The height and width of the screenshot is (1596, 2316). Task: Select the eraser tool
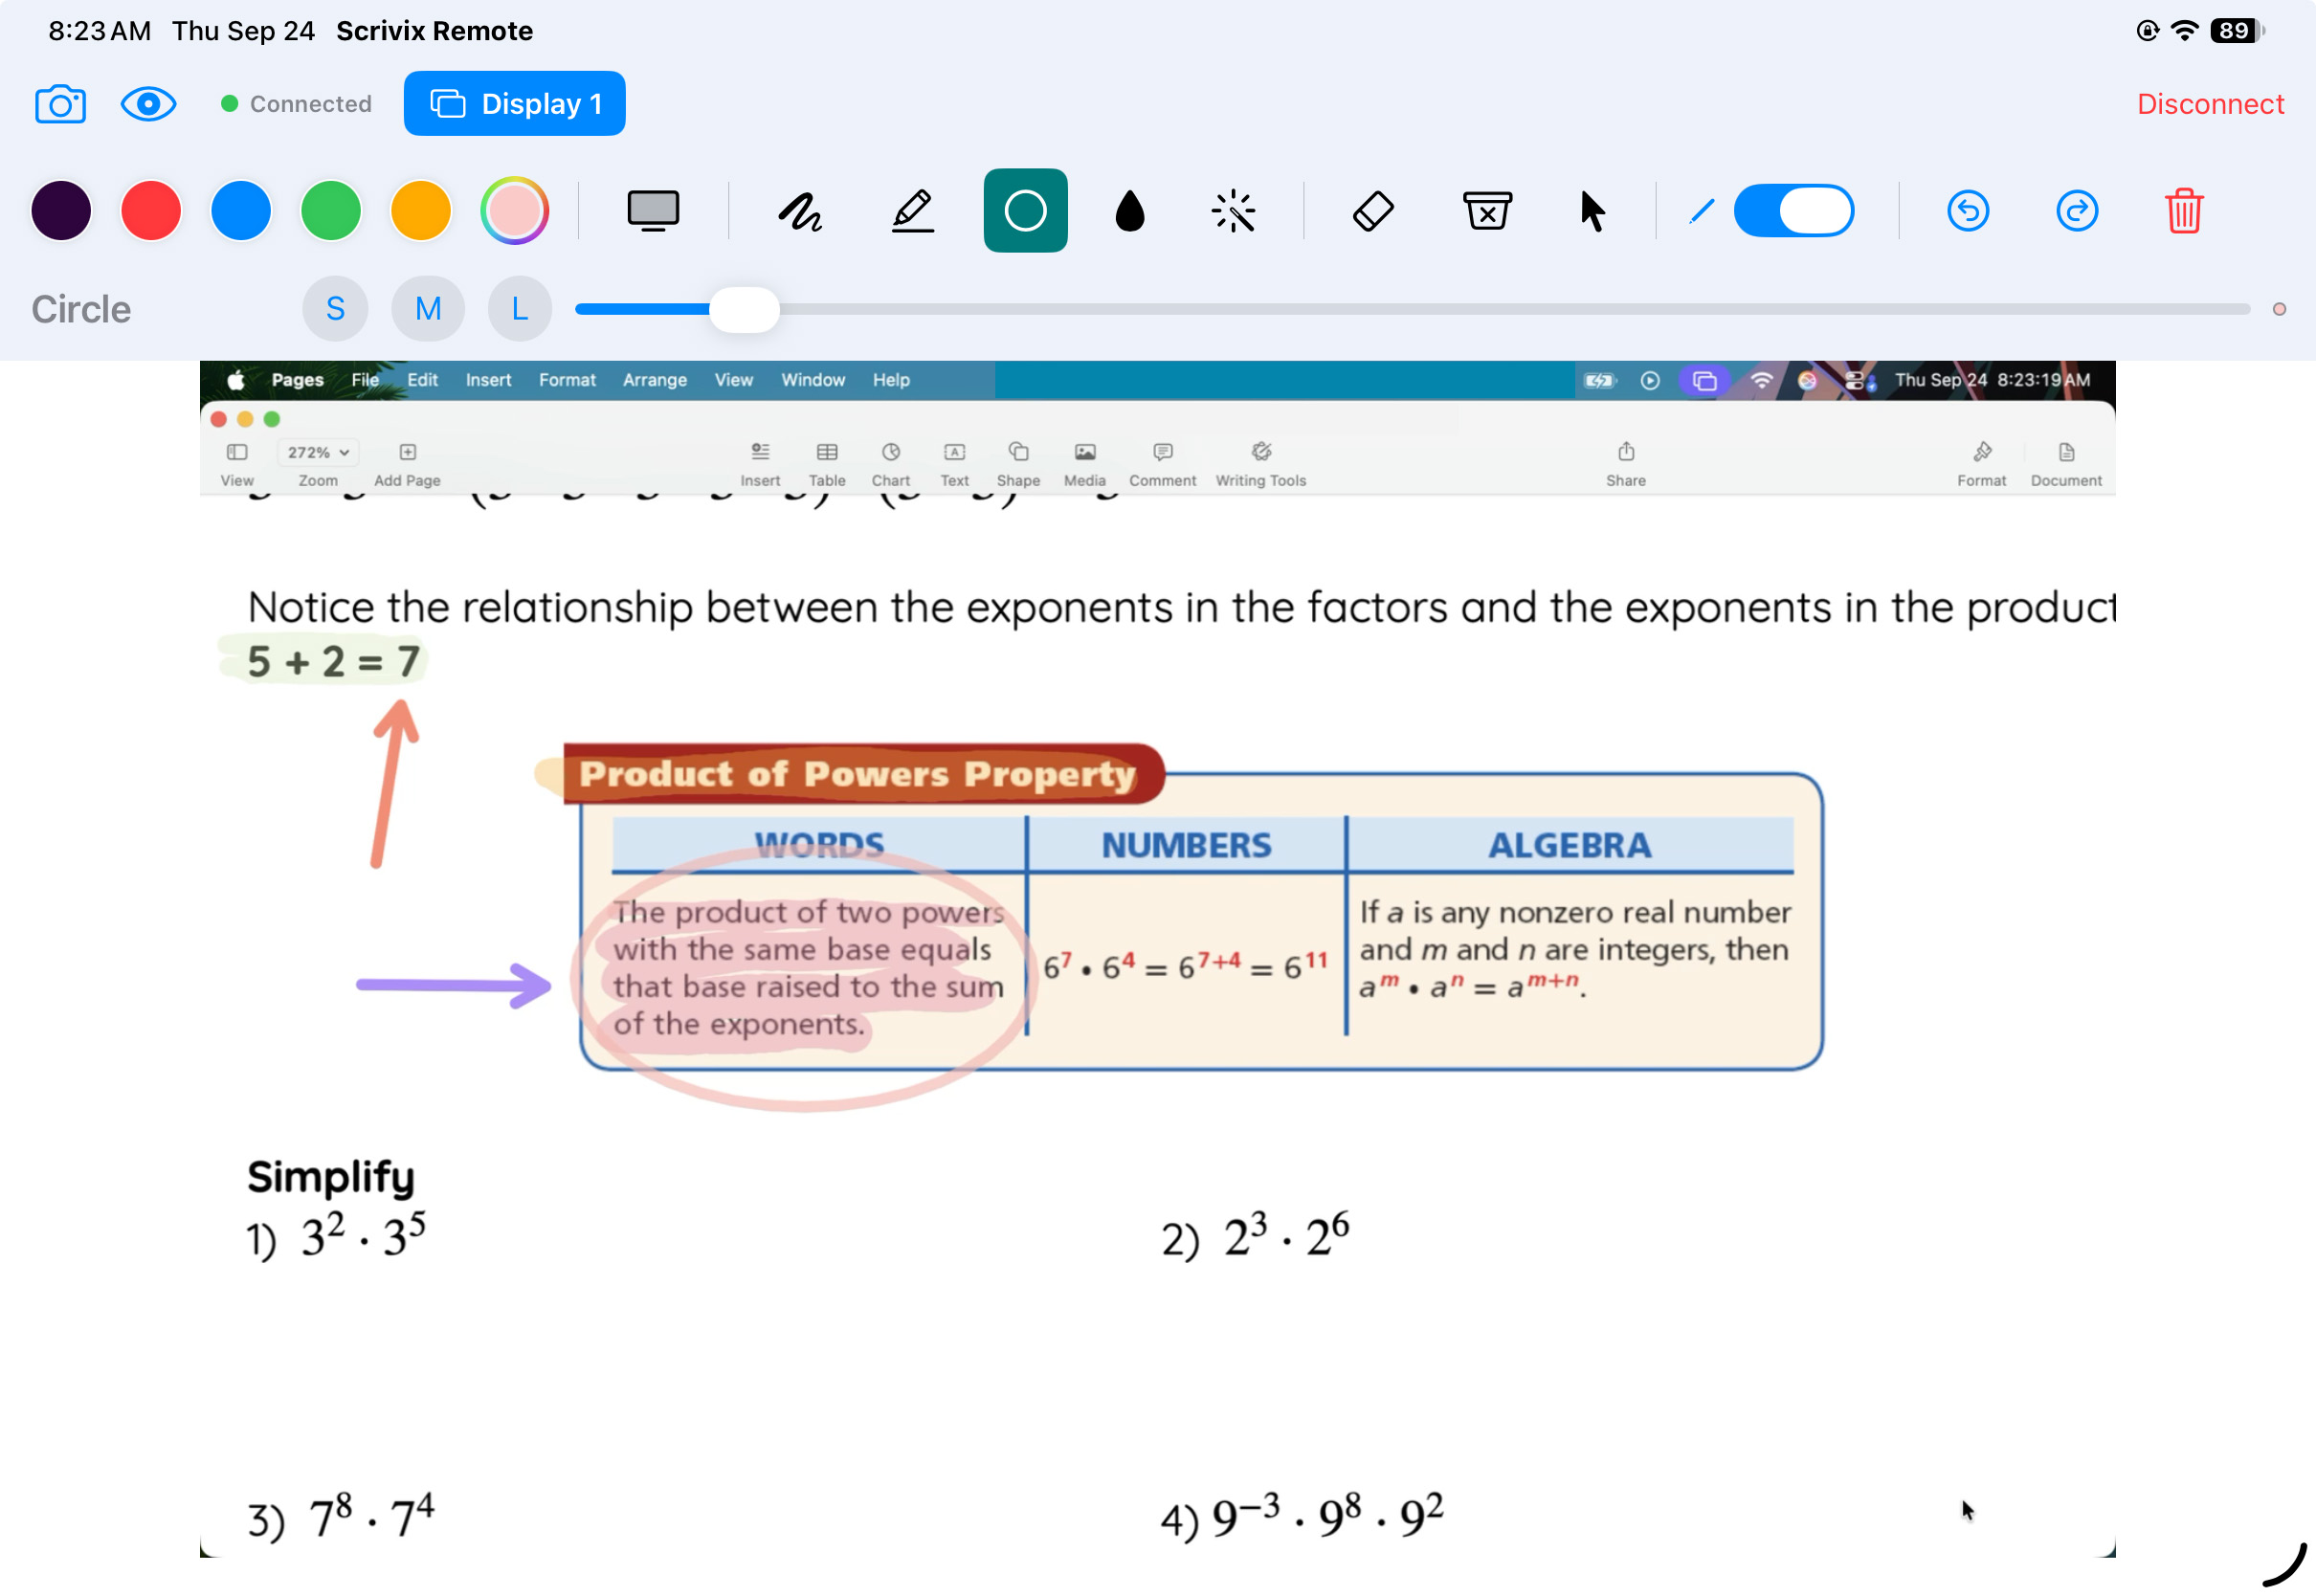pyautogui.click(x=1373, y=211)
